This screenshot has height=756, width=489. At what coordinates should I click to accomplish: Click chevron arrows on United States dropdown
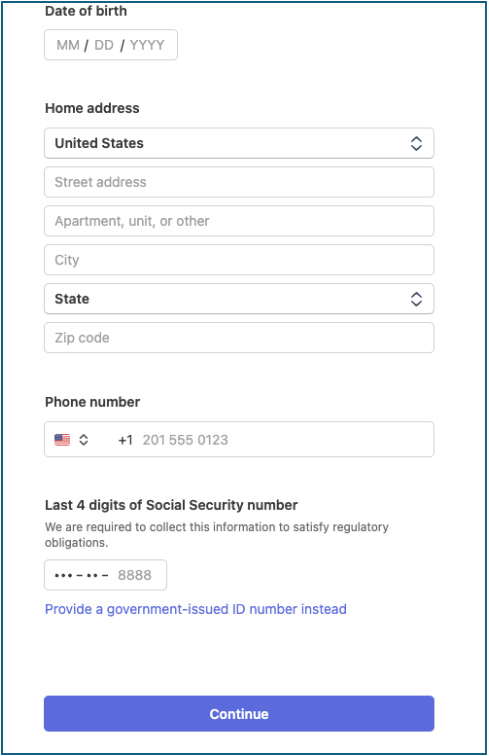[x=416, y=143]
